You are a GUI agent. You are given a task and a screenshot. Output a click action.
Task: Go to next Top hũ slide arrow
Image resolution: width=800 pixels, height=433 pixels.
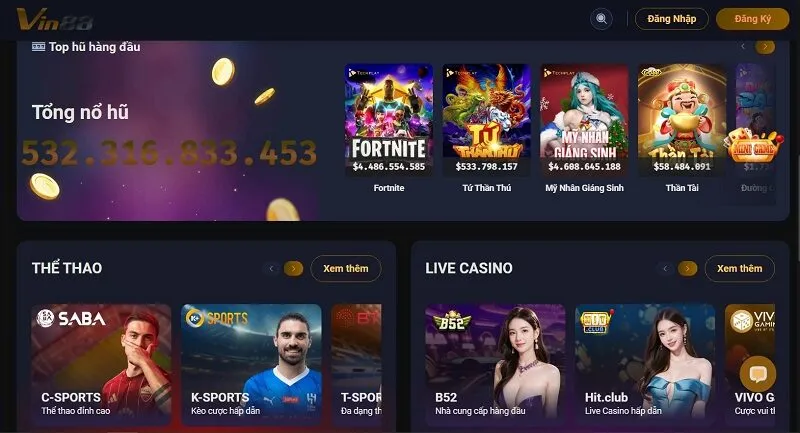point(765,46)
